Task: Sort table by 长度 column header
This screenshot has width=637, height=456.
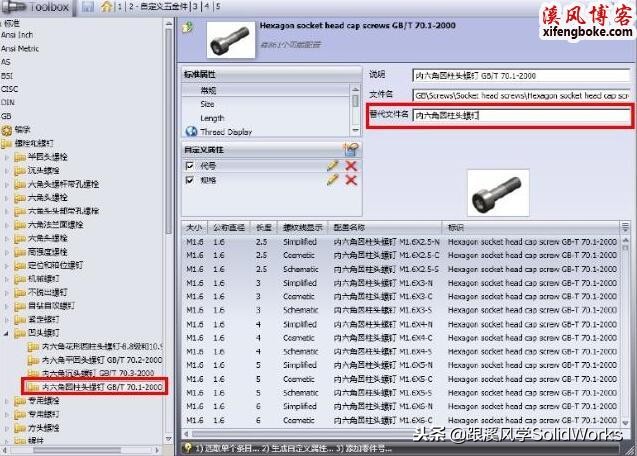Action: coord(264,227)
